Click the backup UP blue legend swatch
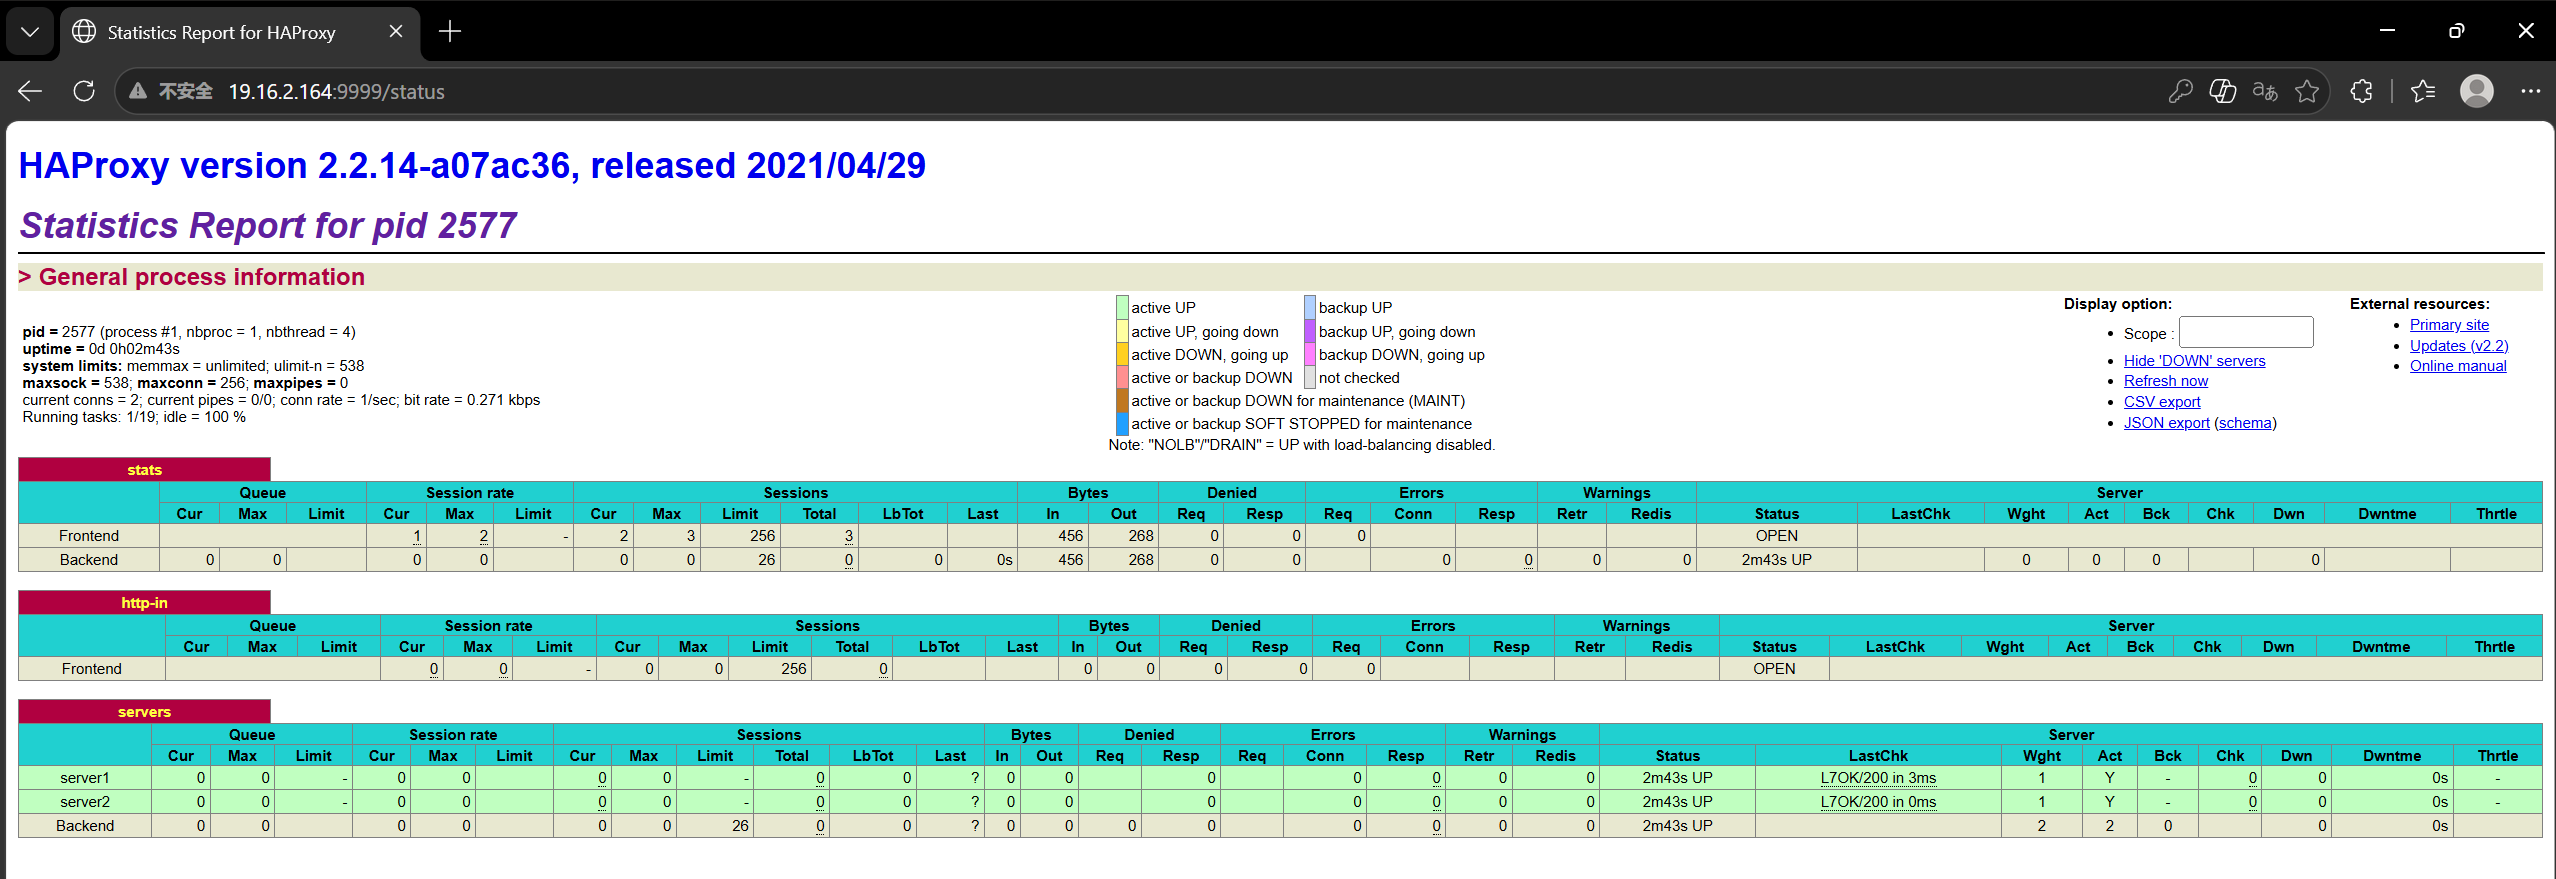The height and width of the screenshot is (879, 2556). click(x=1310, y=307)
